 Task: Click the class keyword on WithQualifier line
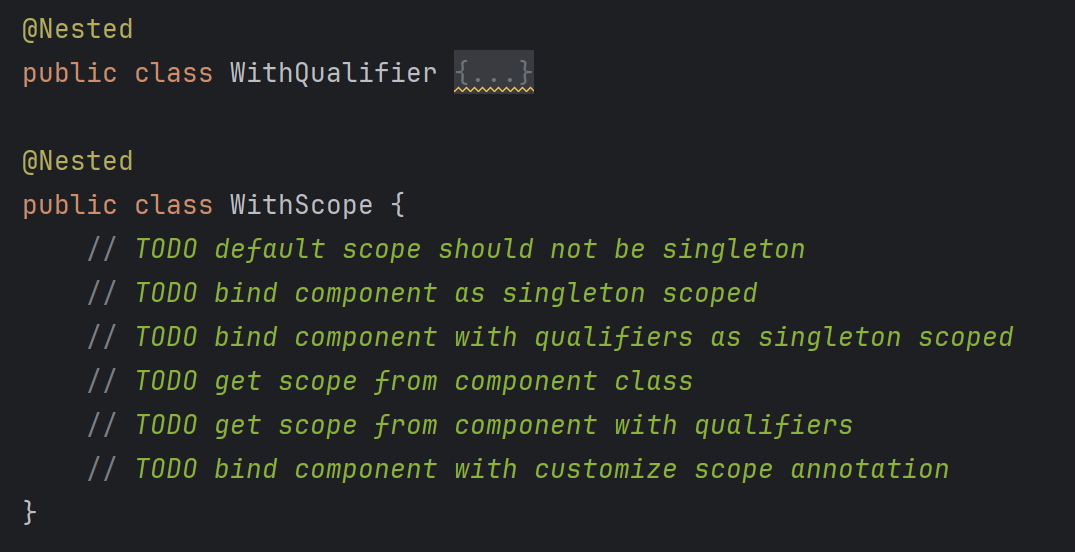[173, 73]
